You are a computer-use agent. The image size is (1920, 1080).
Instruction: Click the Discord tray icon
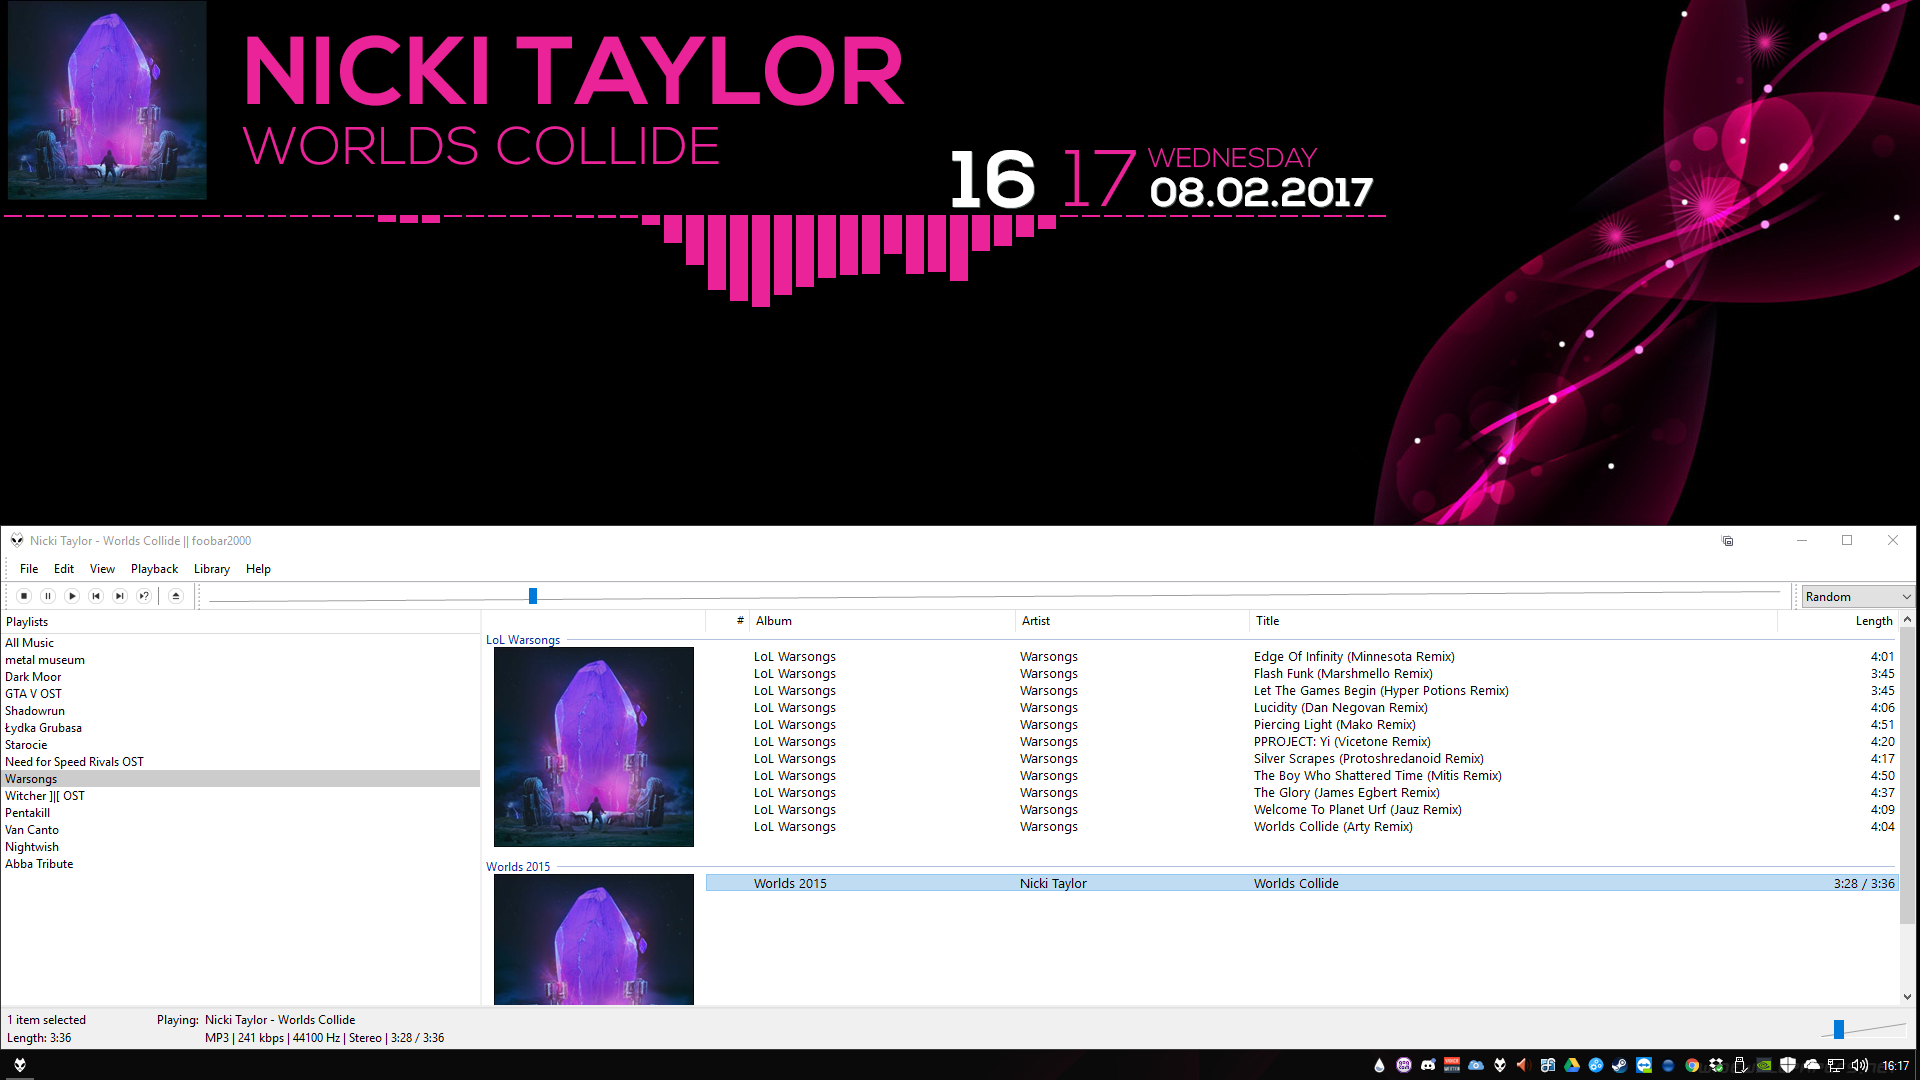pyautogui.click(x=1427, y=1066)
